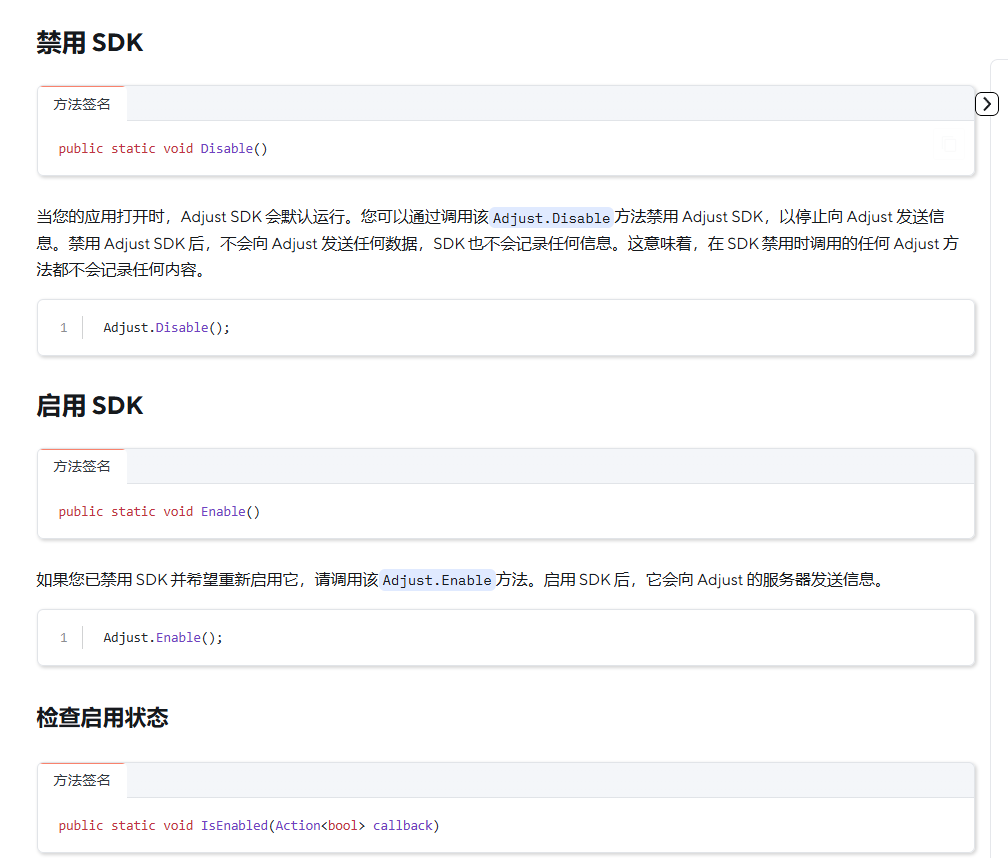Click the Adjust.Enable(); code line
The image size is (1008, 858).
(163, 638)
